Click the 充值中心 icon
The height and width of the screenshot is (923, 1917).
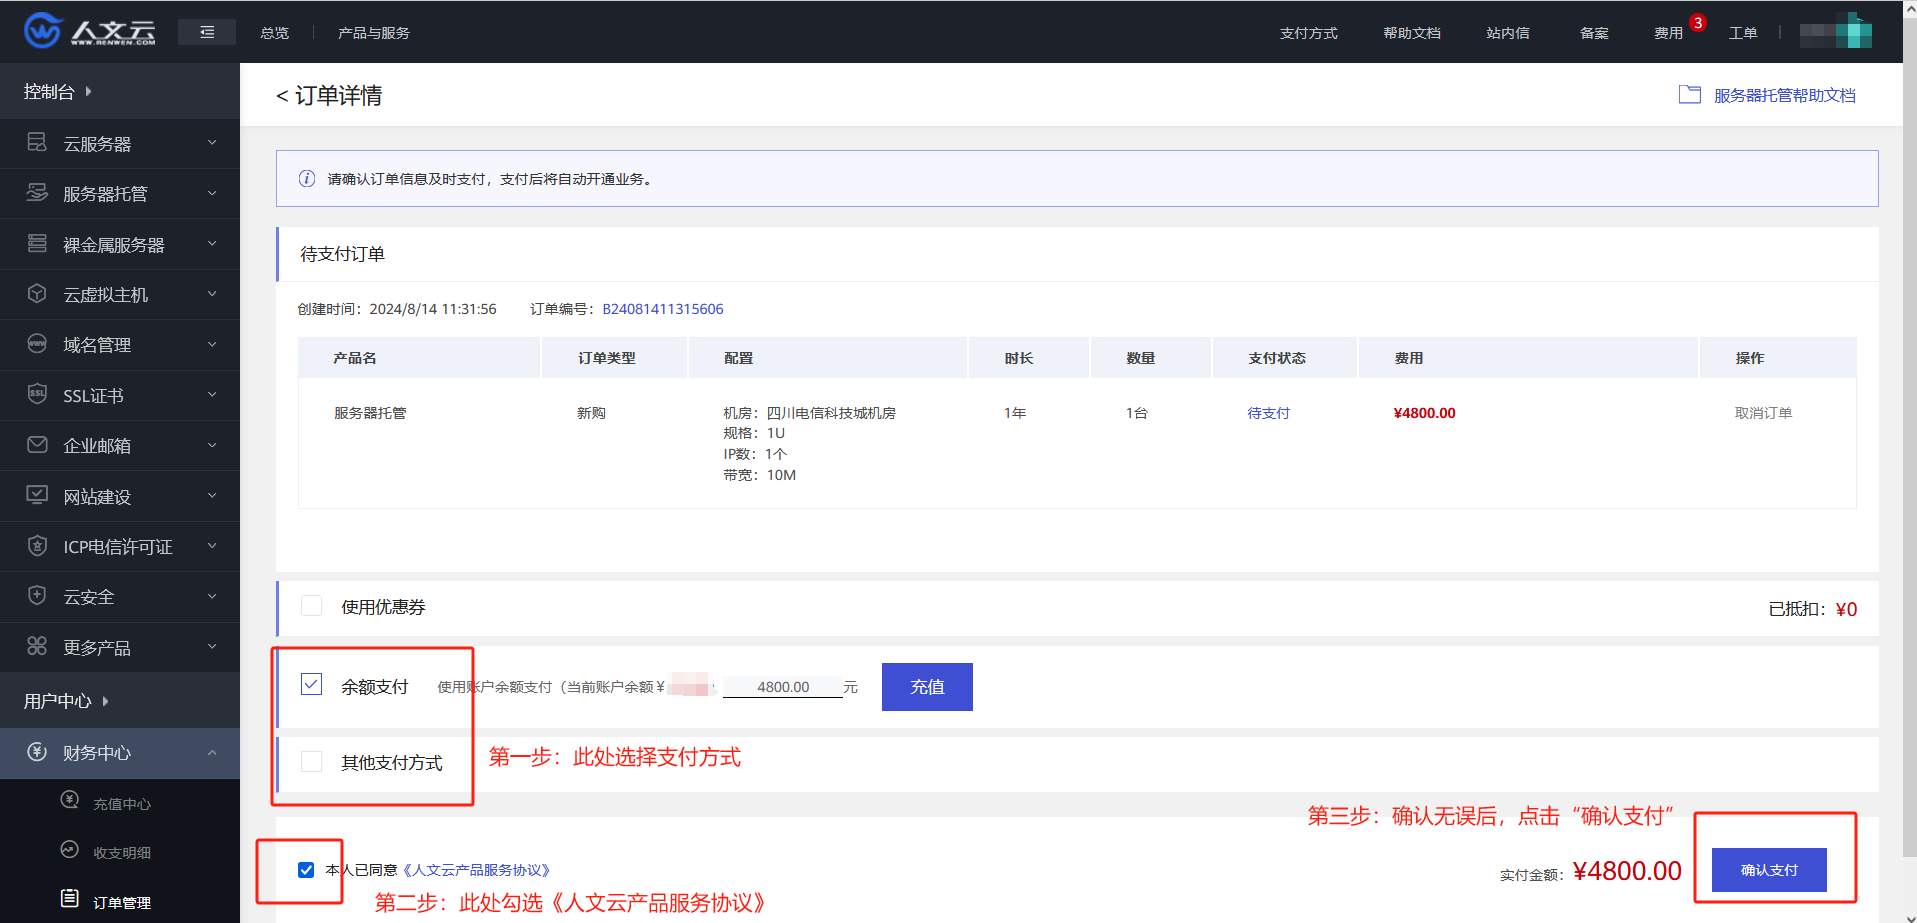70,799
